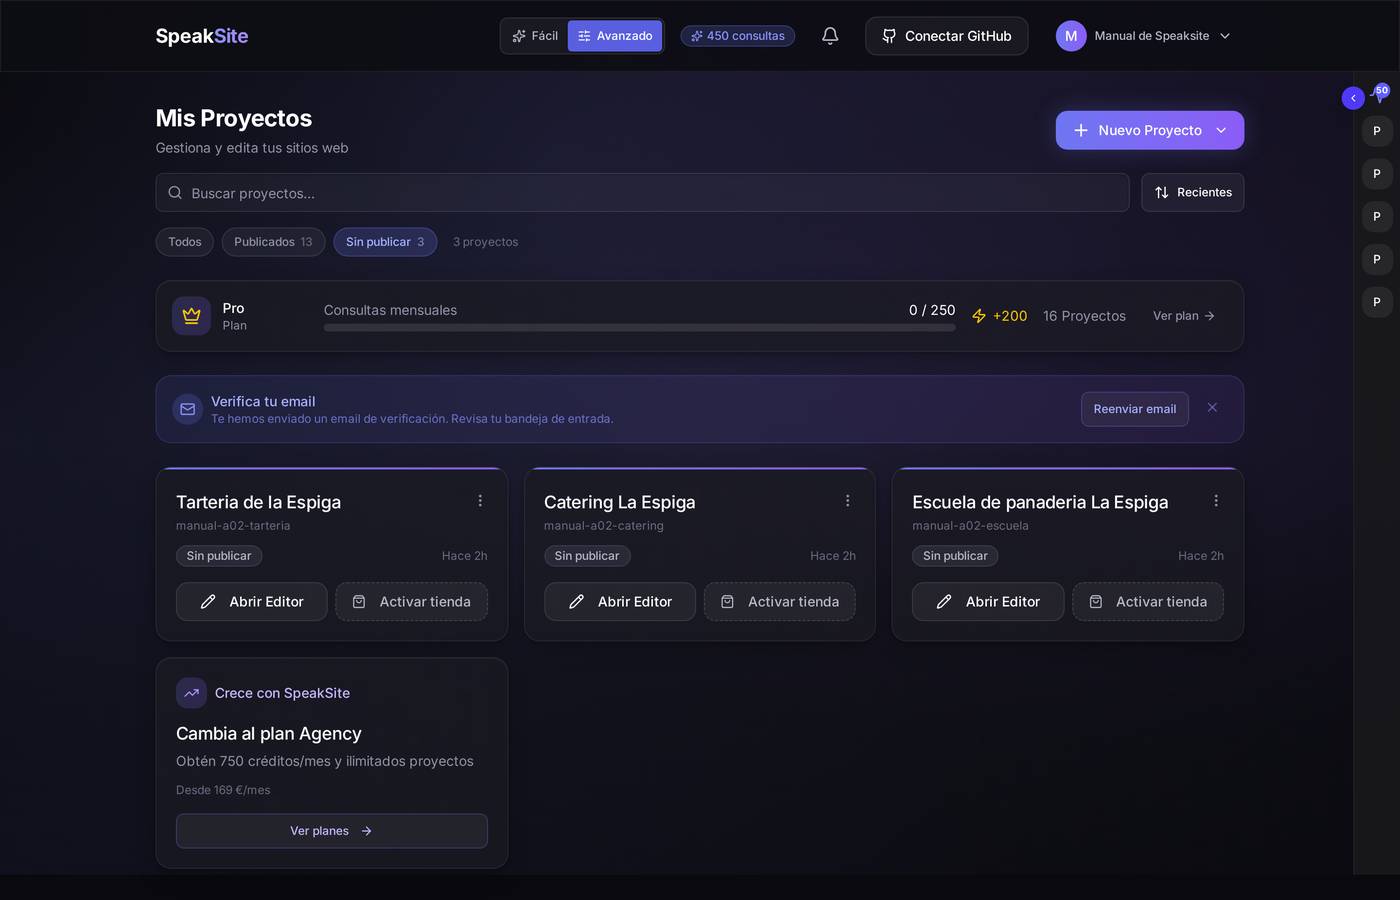Go to the SpeakSite home logo

point(202,36)
